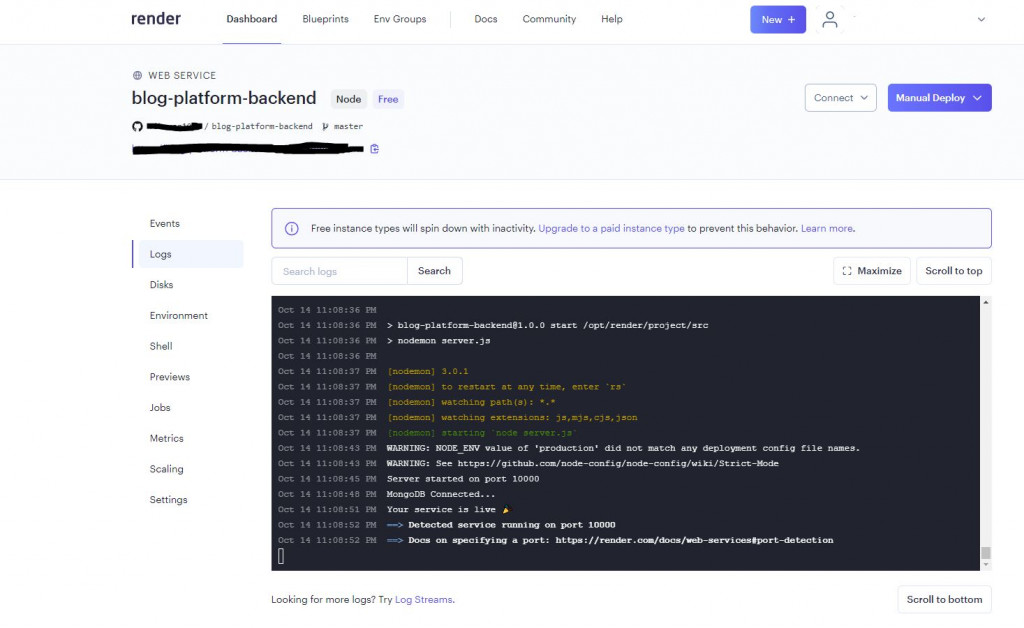This screenshot has height=628, width=1024.
Task: Open Environment in the sidebar
Action: (178, 315)
